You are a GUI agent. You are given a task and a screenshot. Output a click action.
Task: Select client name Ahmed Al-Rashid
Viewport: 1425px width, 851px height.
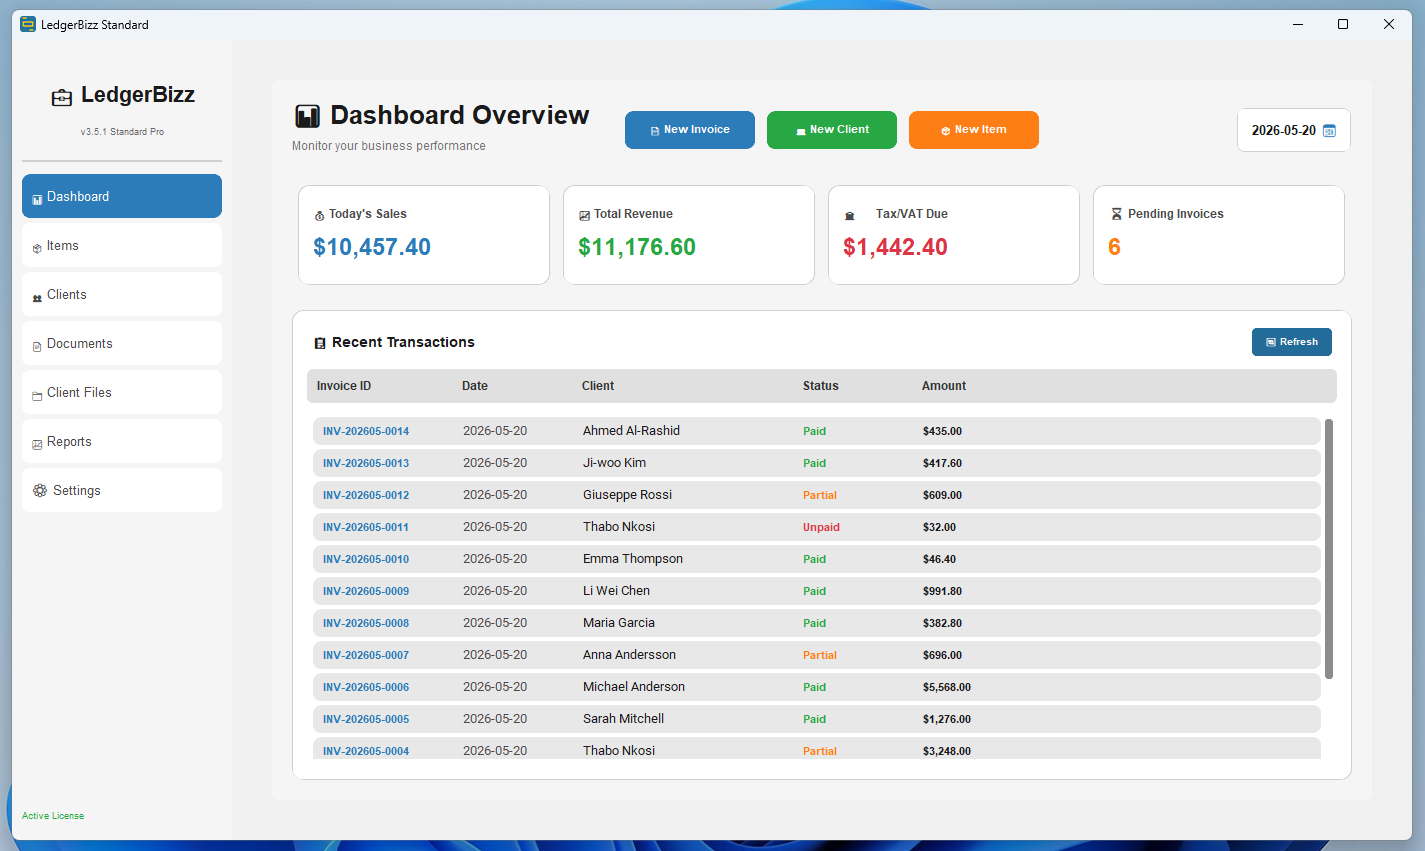tap(631, 431)
